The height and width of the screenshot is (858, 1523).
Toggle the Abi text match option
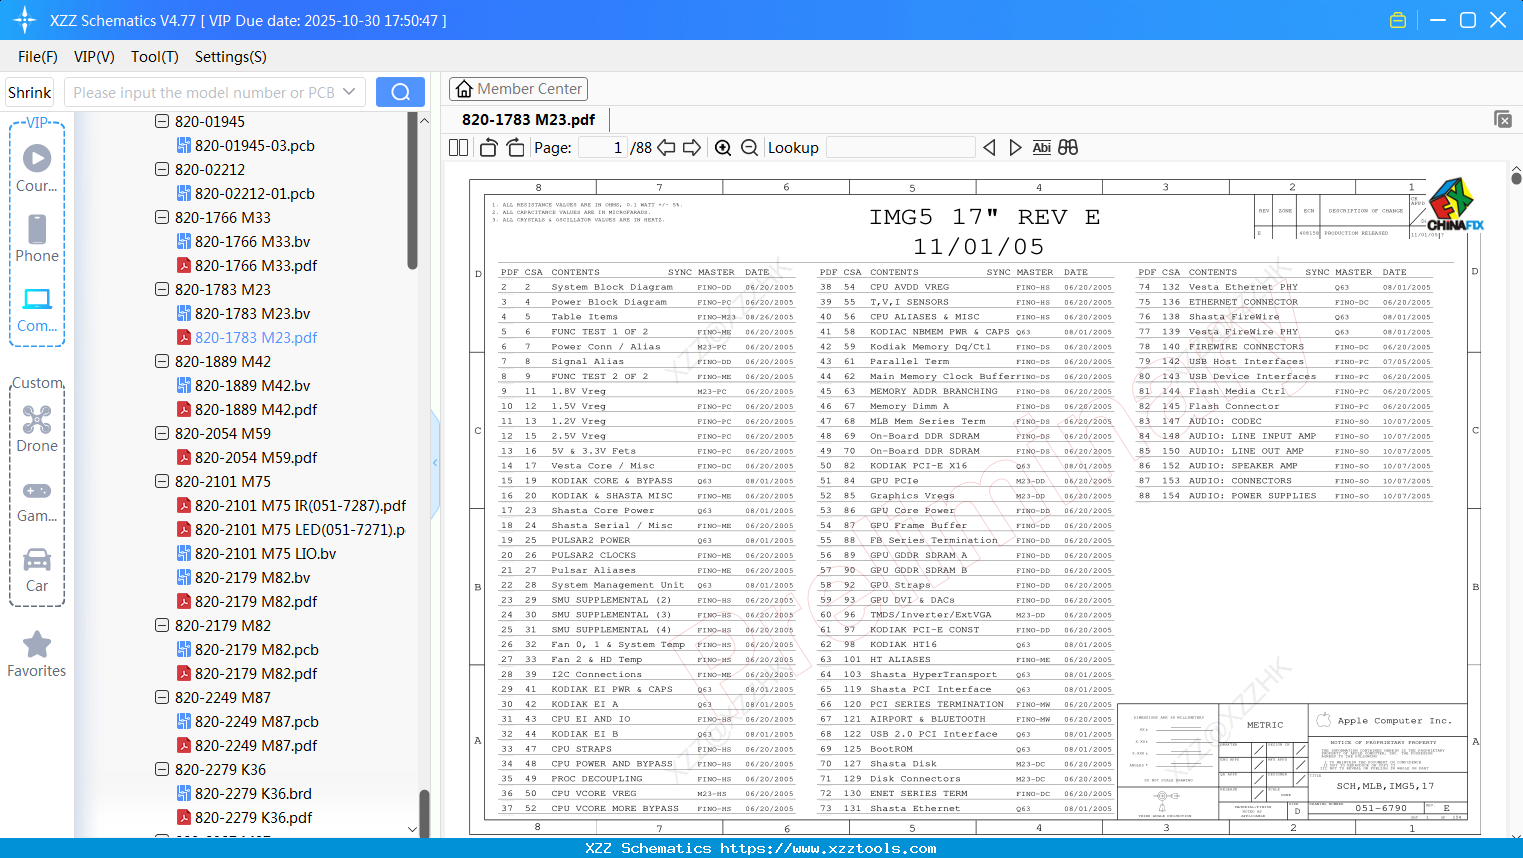[x=1042, y=148]
